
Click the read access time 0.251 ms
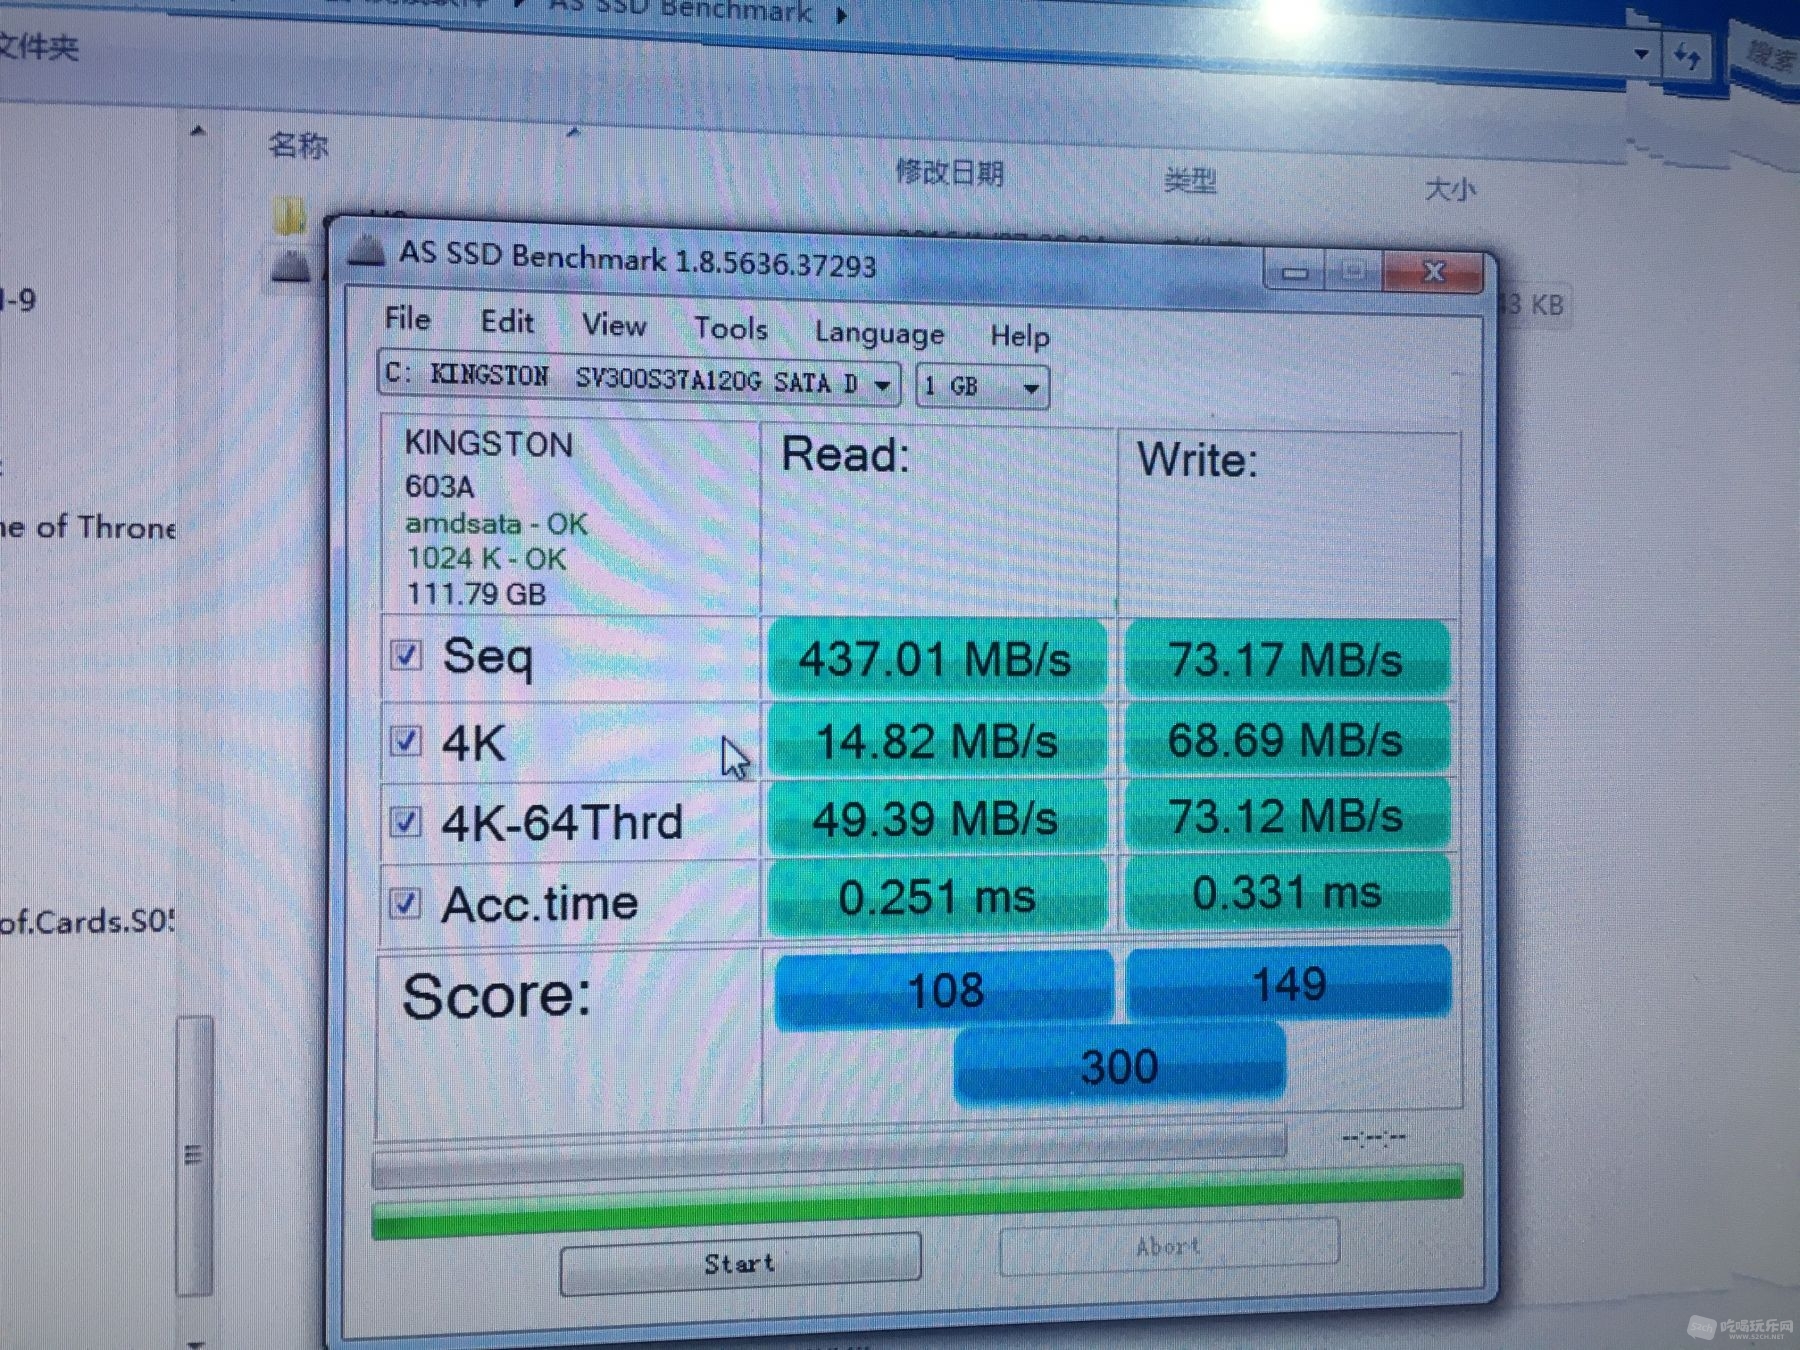(x=937, y=896)
